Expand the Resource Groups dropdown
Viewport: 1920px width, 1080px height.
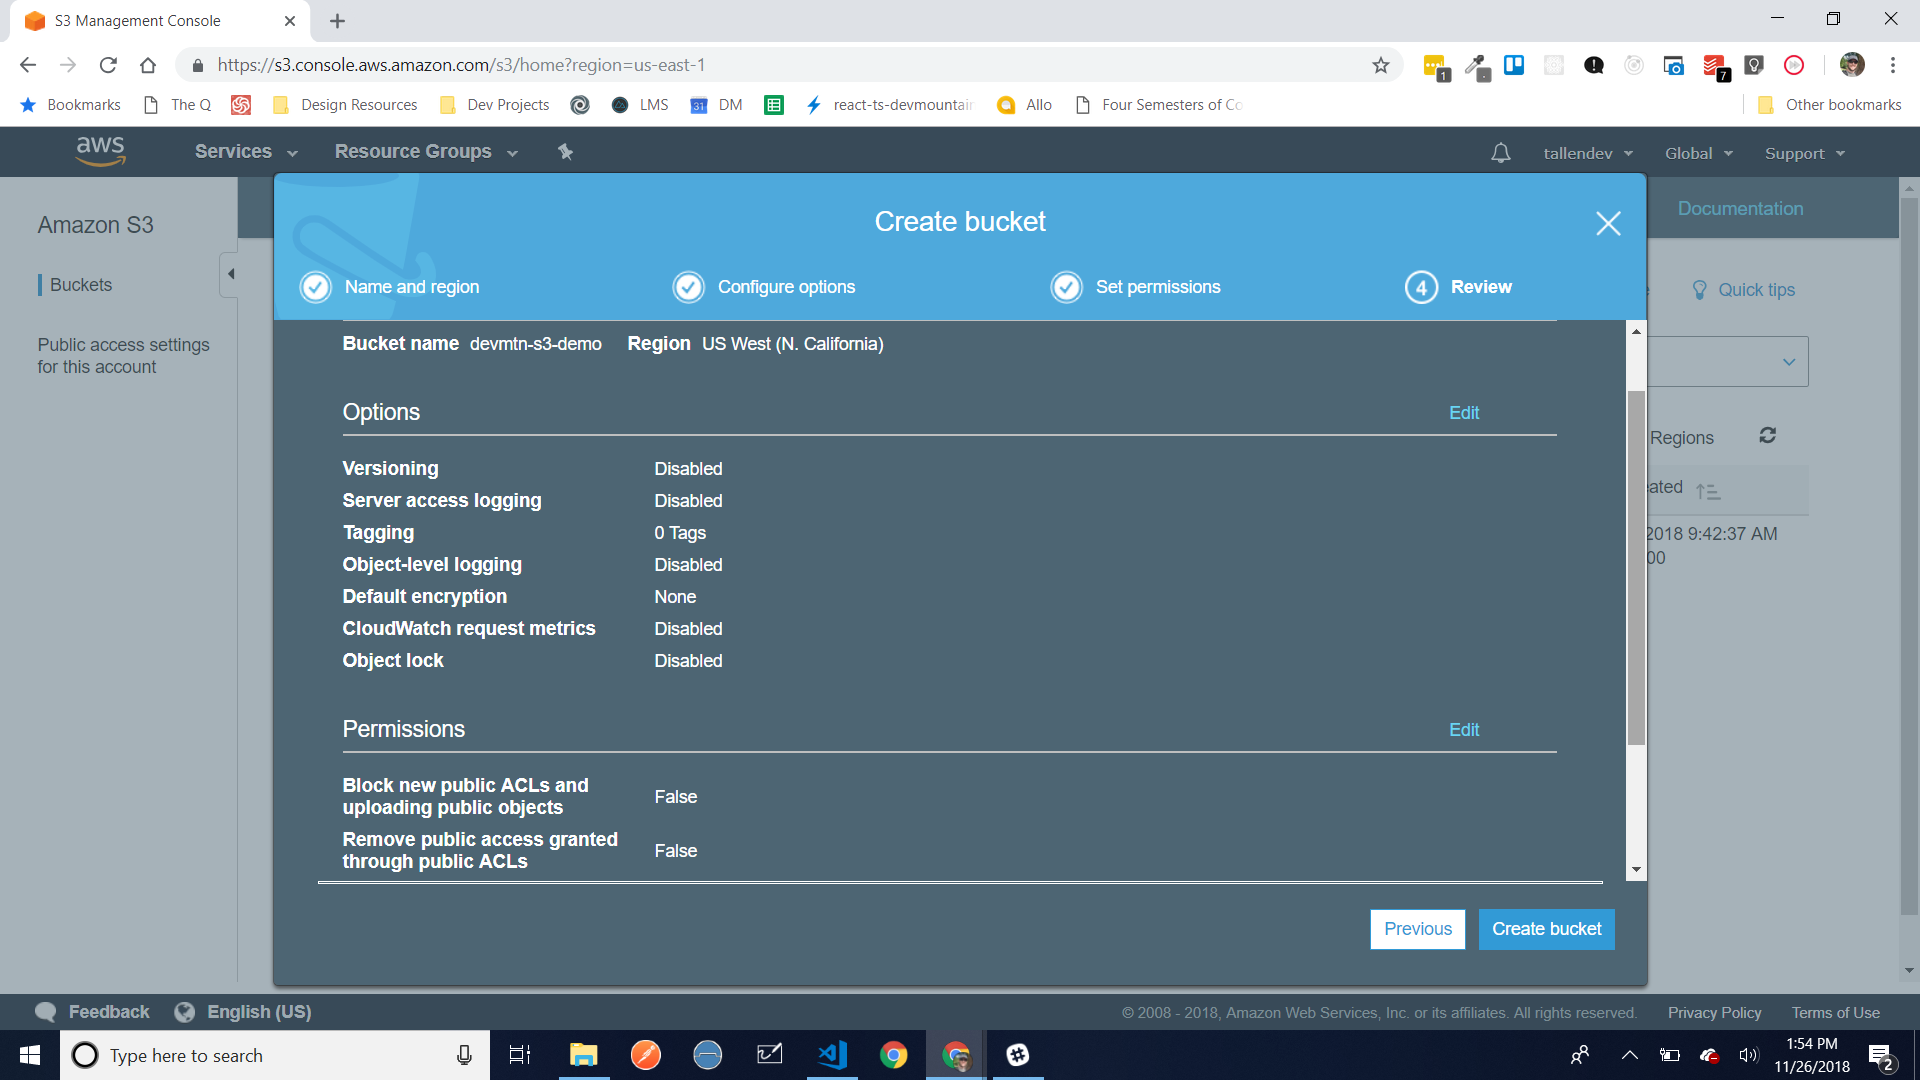click(426, 152)
